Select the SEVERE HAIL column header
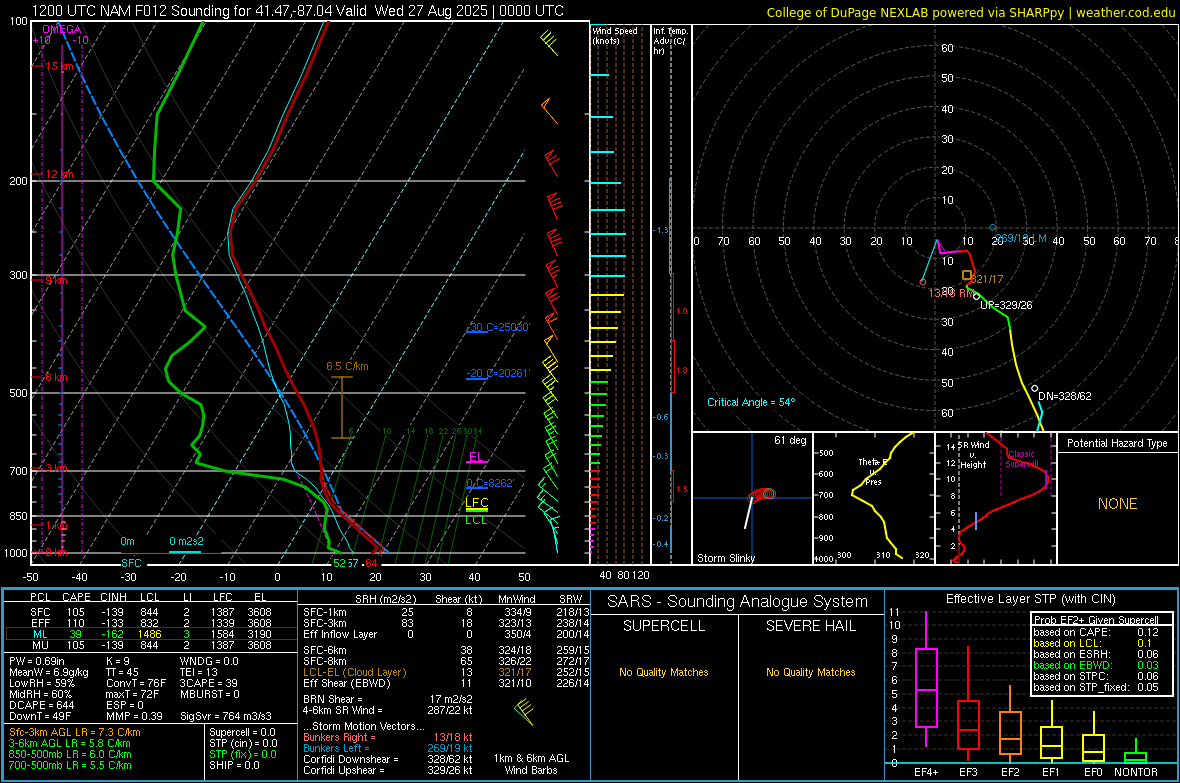The height and width of the screenshot is (783, 1180). click(811, 626)
